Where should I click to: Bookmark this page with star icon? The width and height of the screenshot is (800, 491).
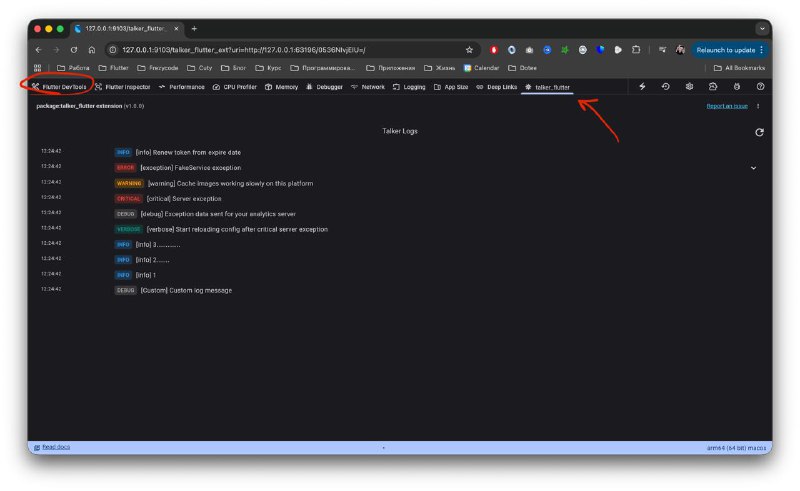[469, 50]
